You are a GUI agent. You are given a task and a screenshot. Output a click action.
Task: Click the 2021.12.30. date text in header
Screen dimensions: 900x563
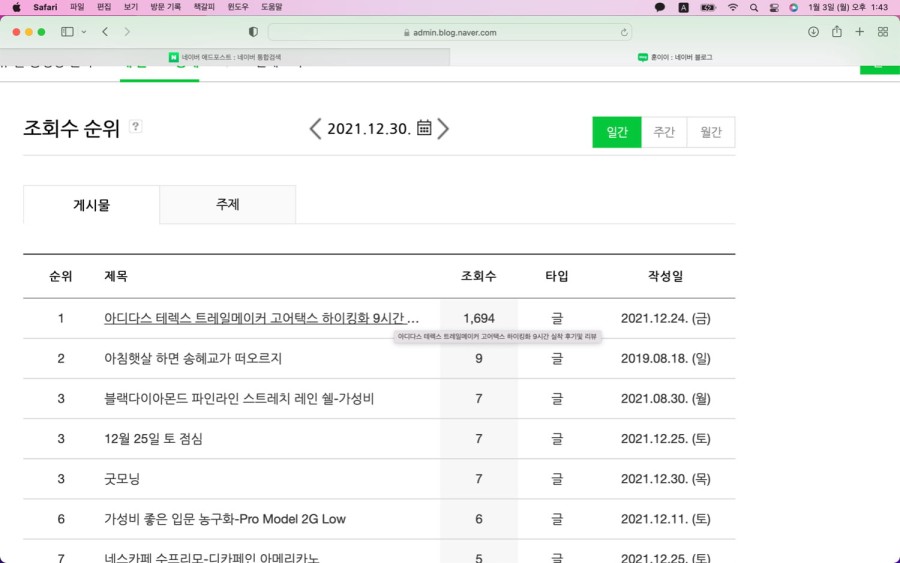coord(369,129)
